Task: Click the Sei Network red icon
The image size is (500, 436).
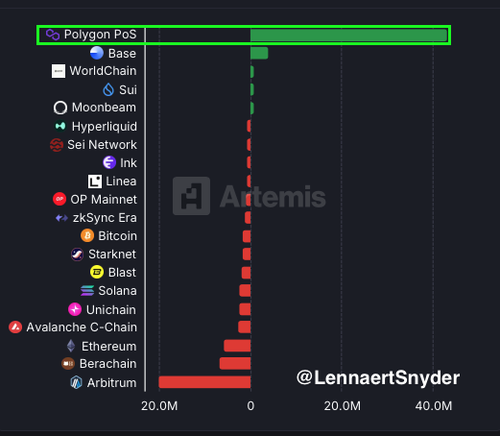Action: 56,145
